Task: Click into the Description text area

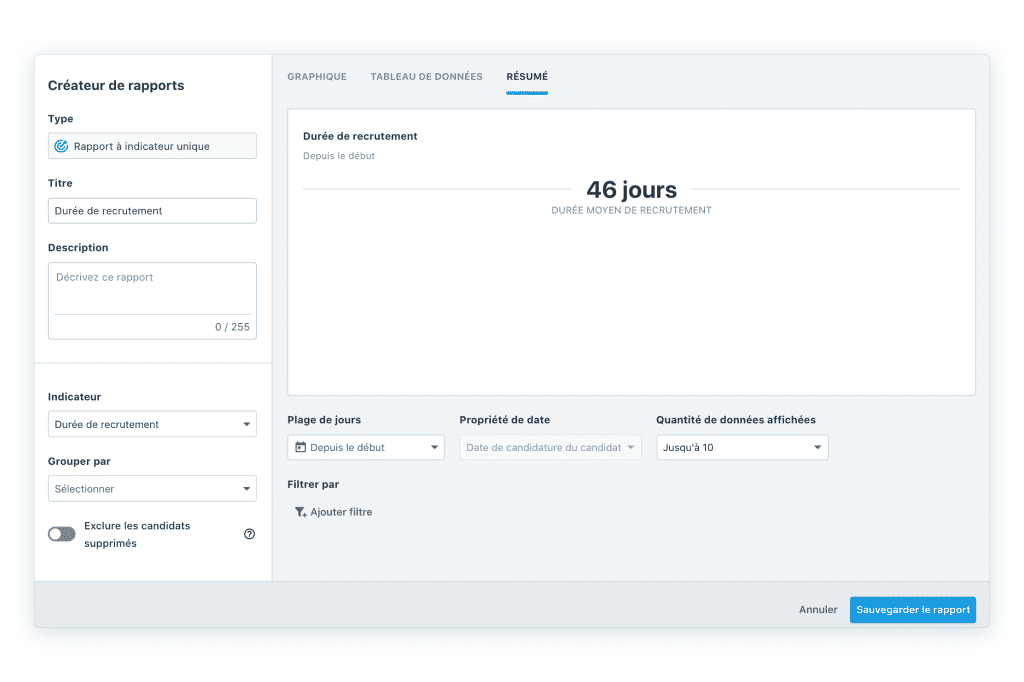Action: point(152,290)
